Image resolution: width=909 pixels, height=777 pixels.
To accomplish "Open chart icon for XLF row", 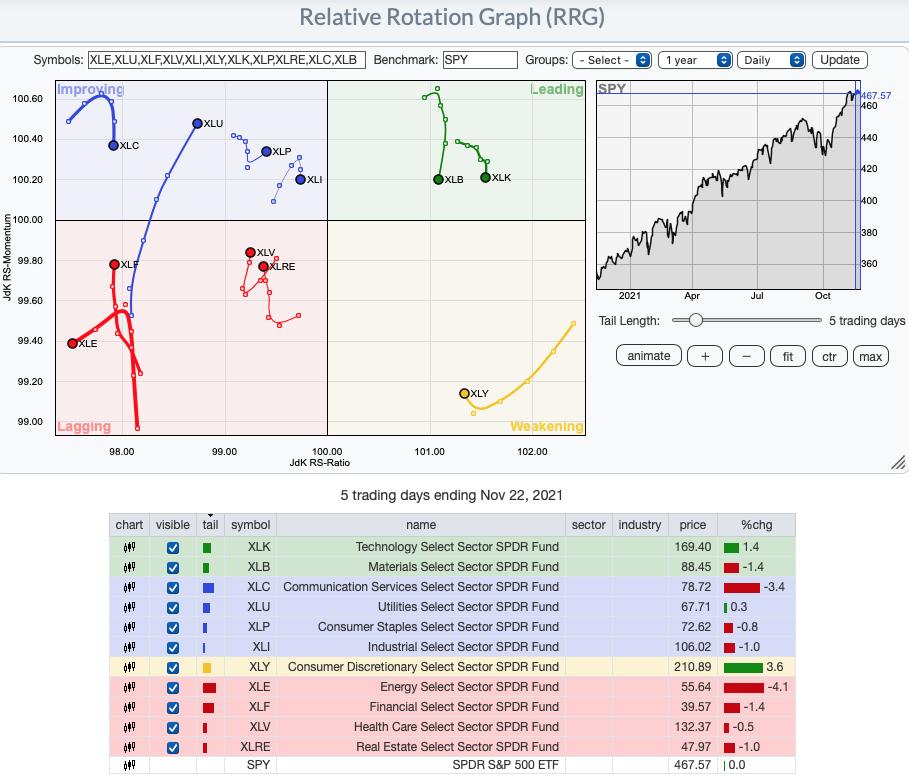I will 129,707.
